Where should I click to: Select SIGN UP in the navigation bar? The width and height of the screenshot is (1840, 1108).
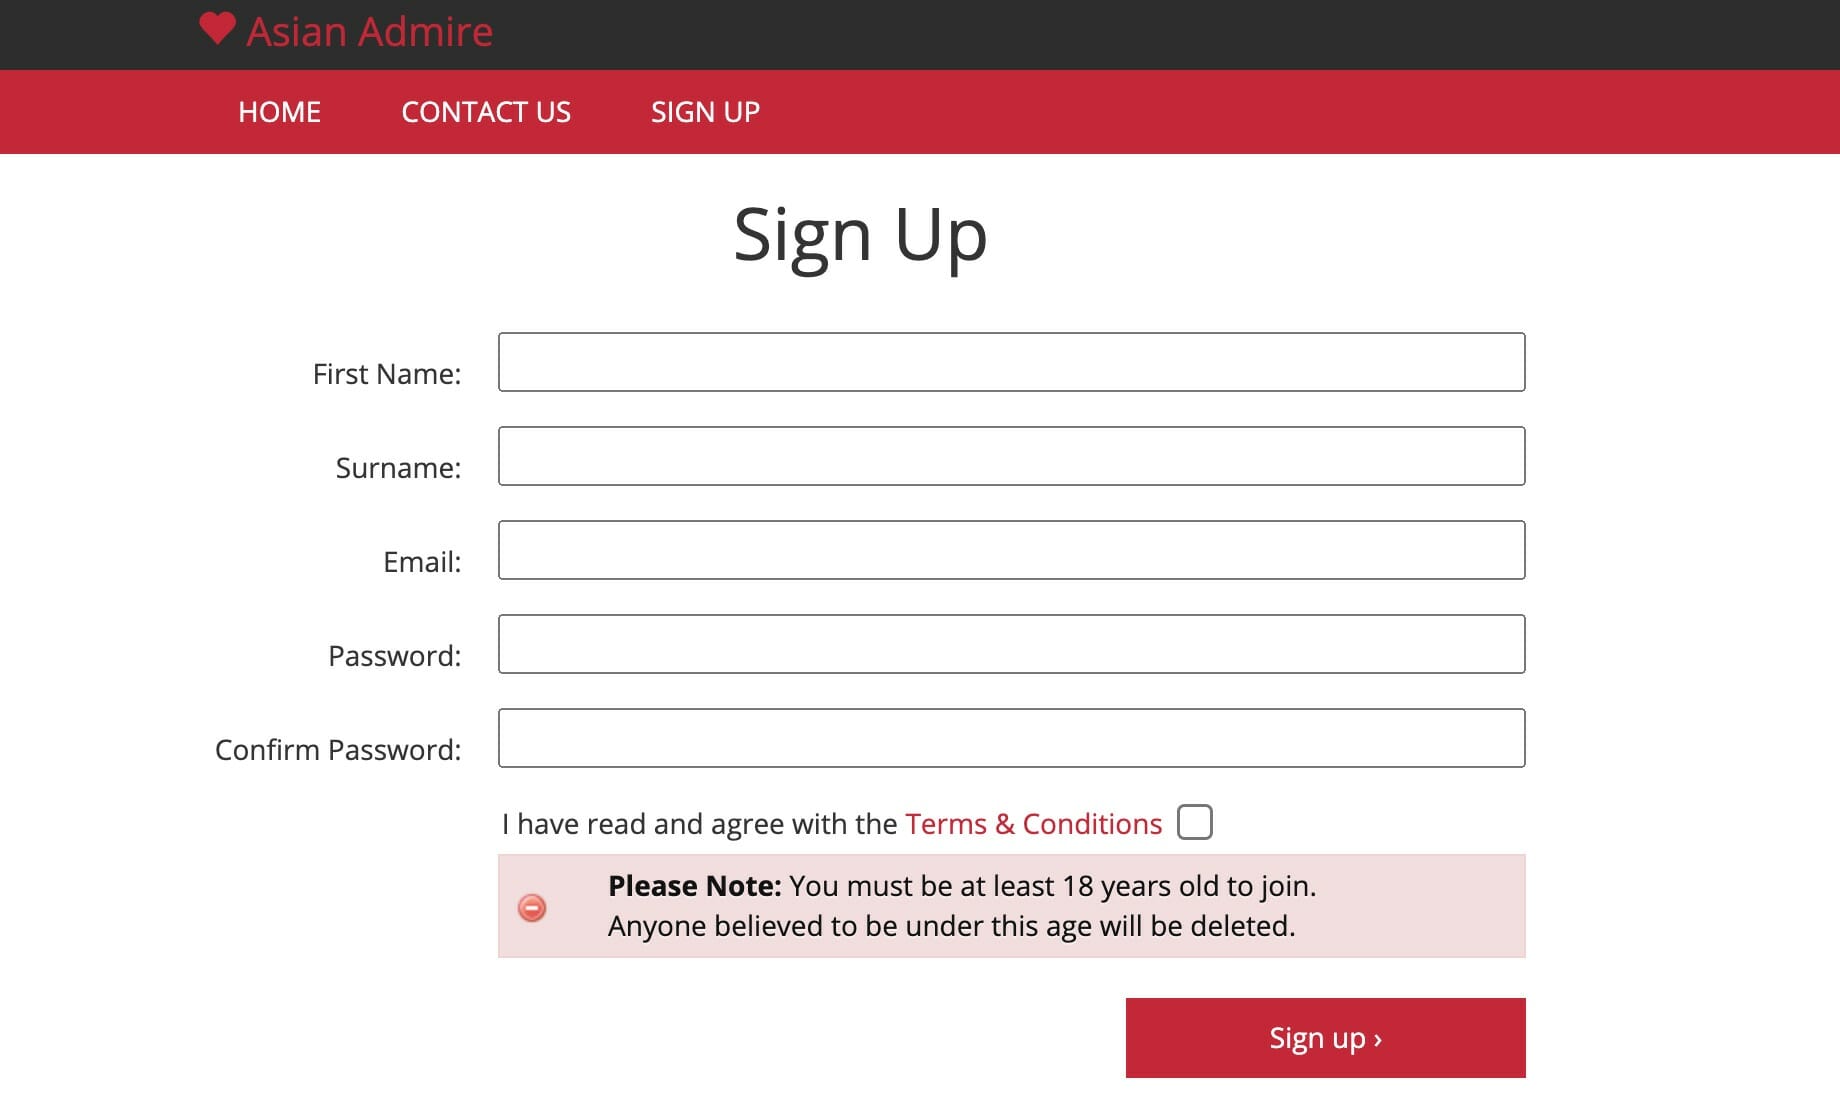point(705,112)
